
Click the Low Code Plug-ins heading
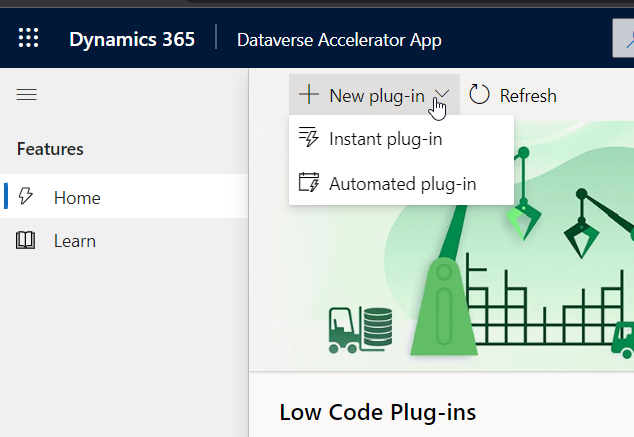pyautogui.click(x=377, y=412)
